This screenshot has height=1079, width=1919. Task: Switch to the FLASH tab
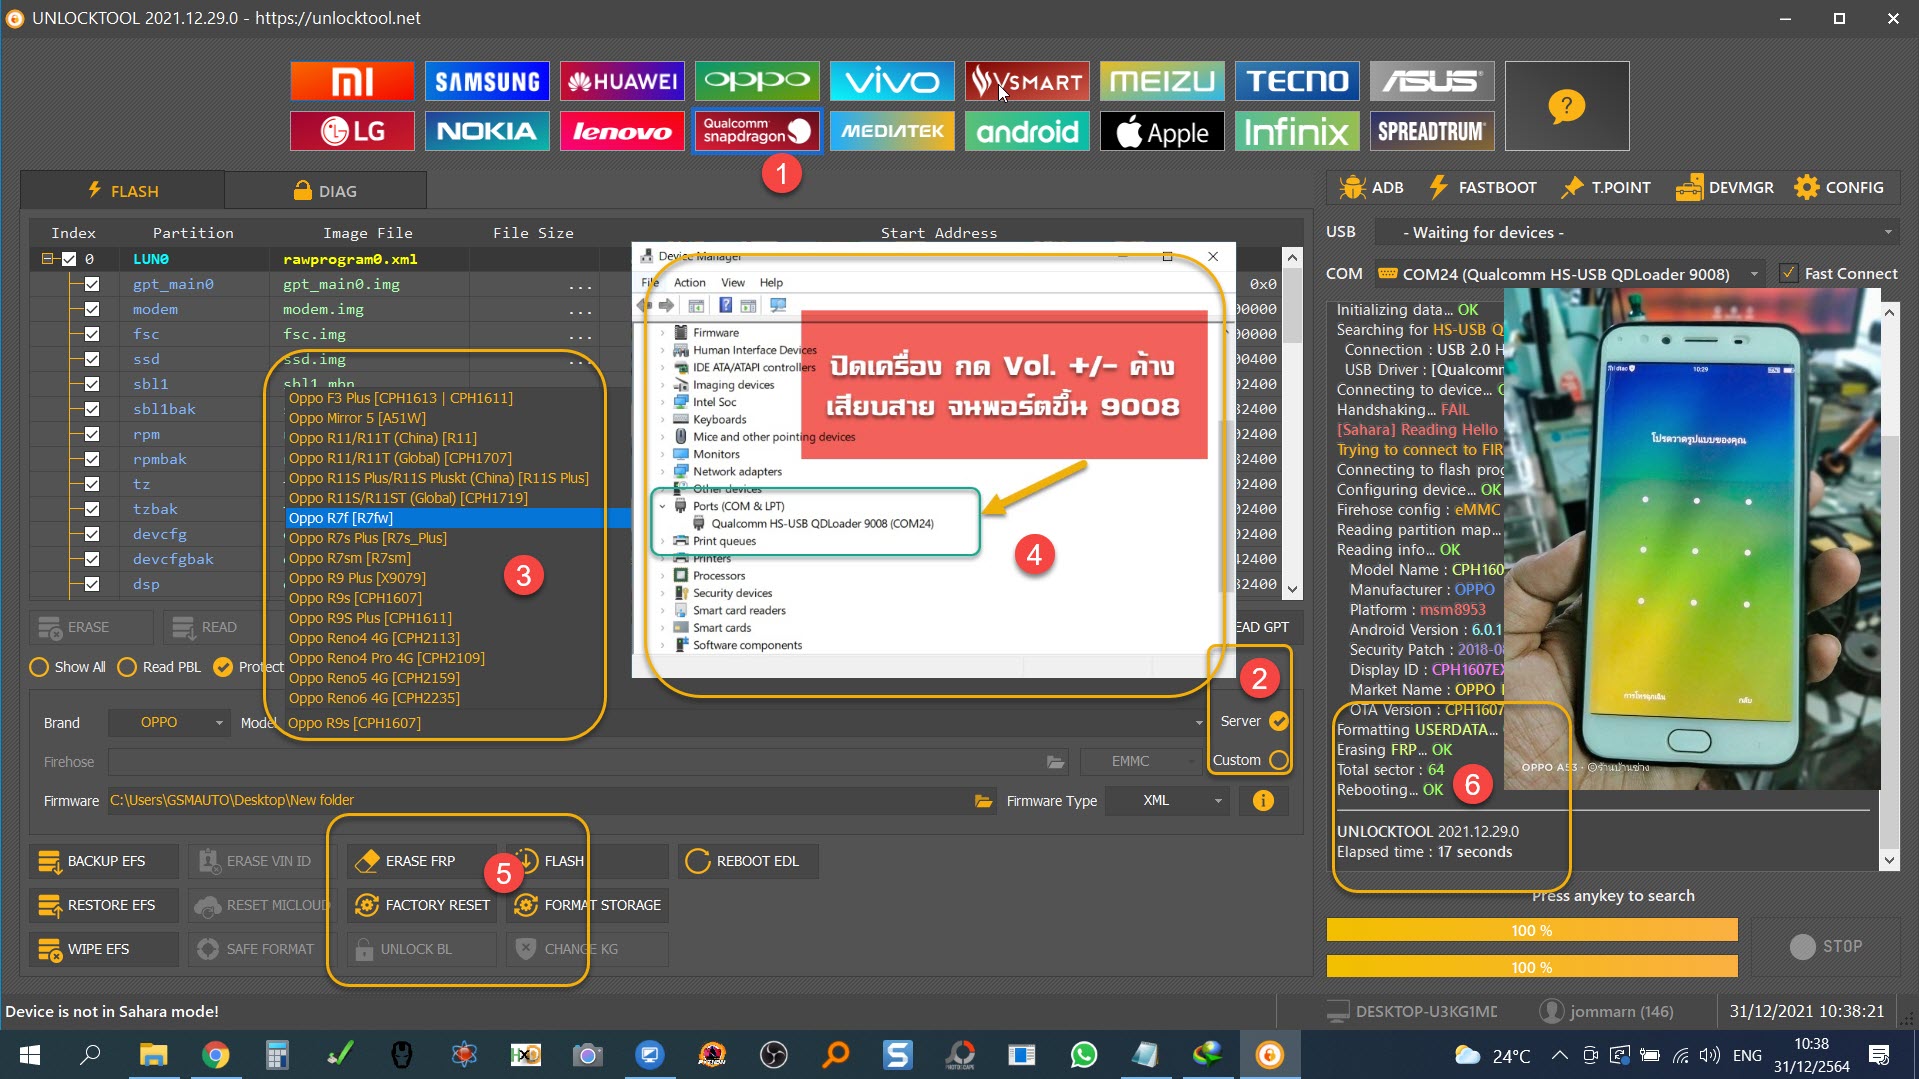pos(122,191)
